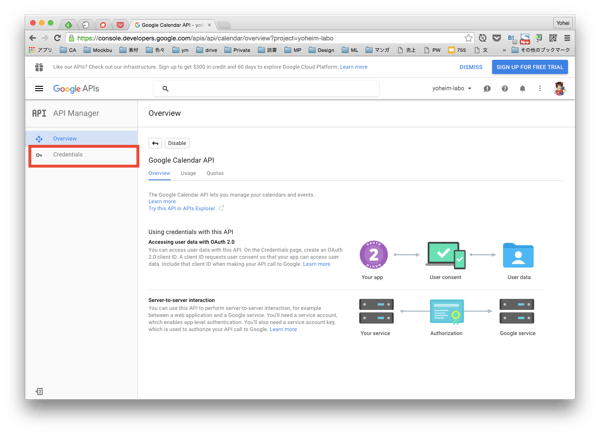The width and height of the screenshot is (600, 435).
Task: Bookmark this page with the star icon
Action: [x=468, y=38]
